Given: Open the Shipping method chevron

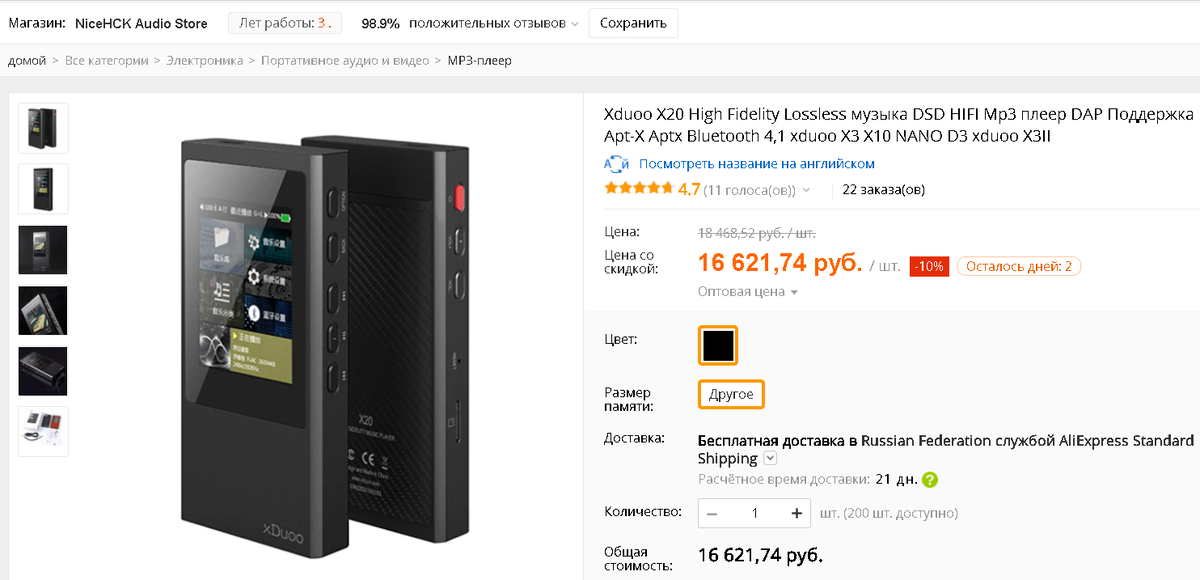Looking at the screenshot, I should (x=769, y=459).
